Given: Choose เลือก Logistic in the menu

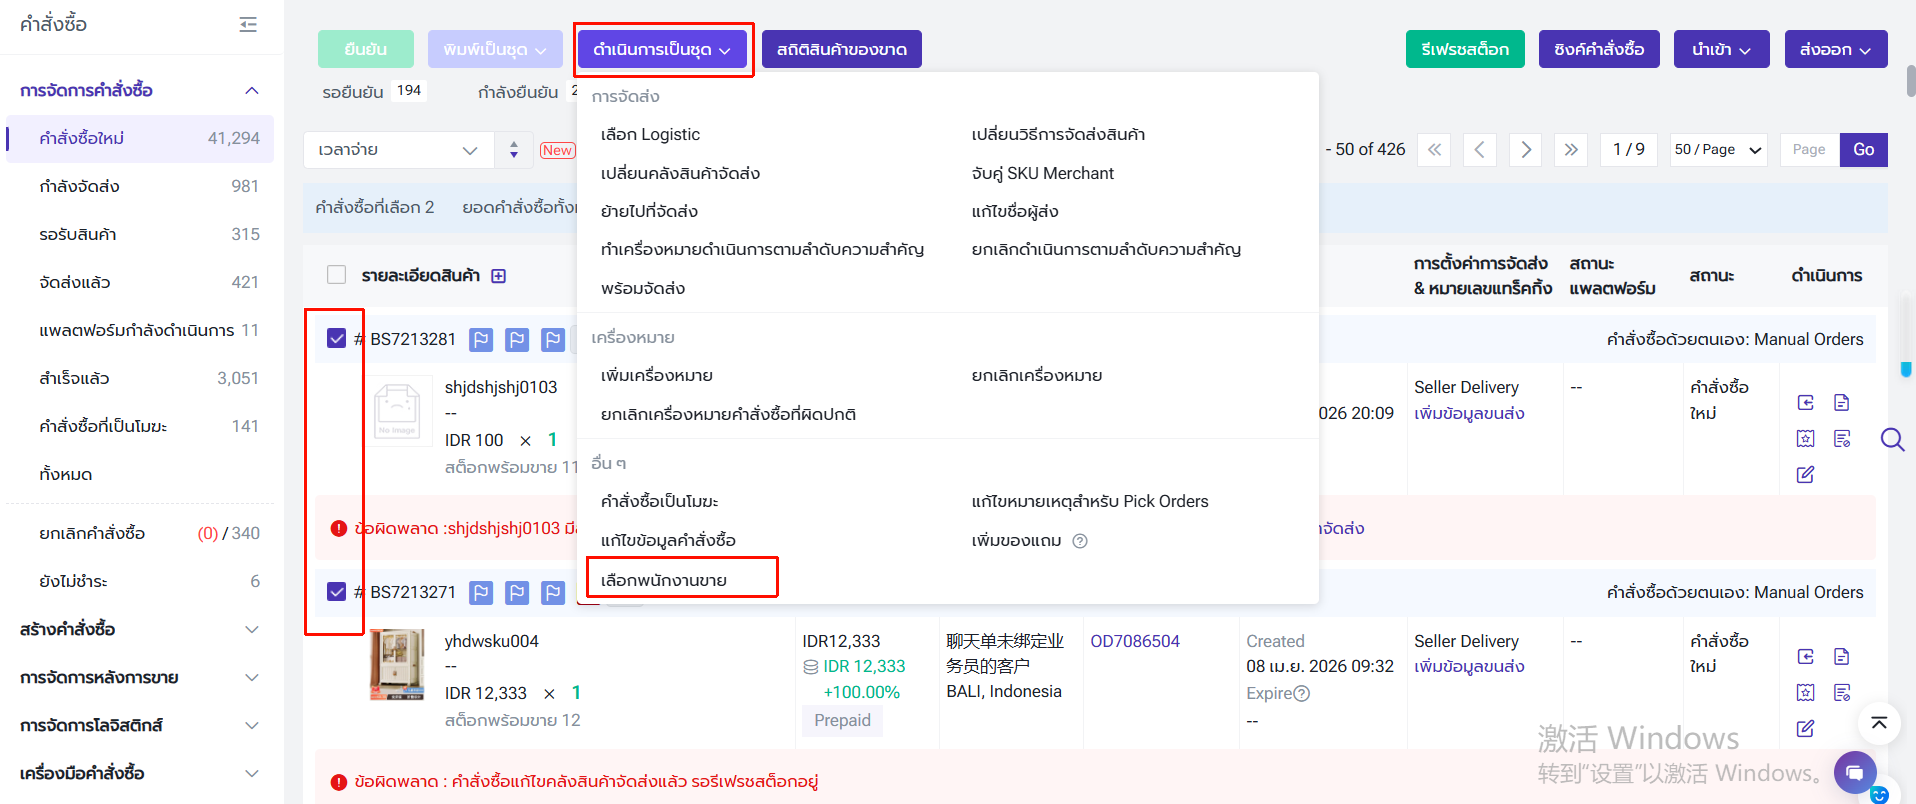Looking at the screenshot, I should tap(650, 135).
